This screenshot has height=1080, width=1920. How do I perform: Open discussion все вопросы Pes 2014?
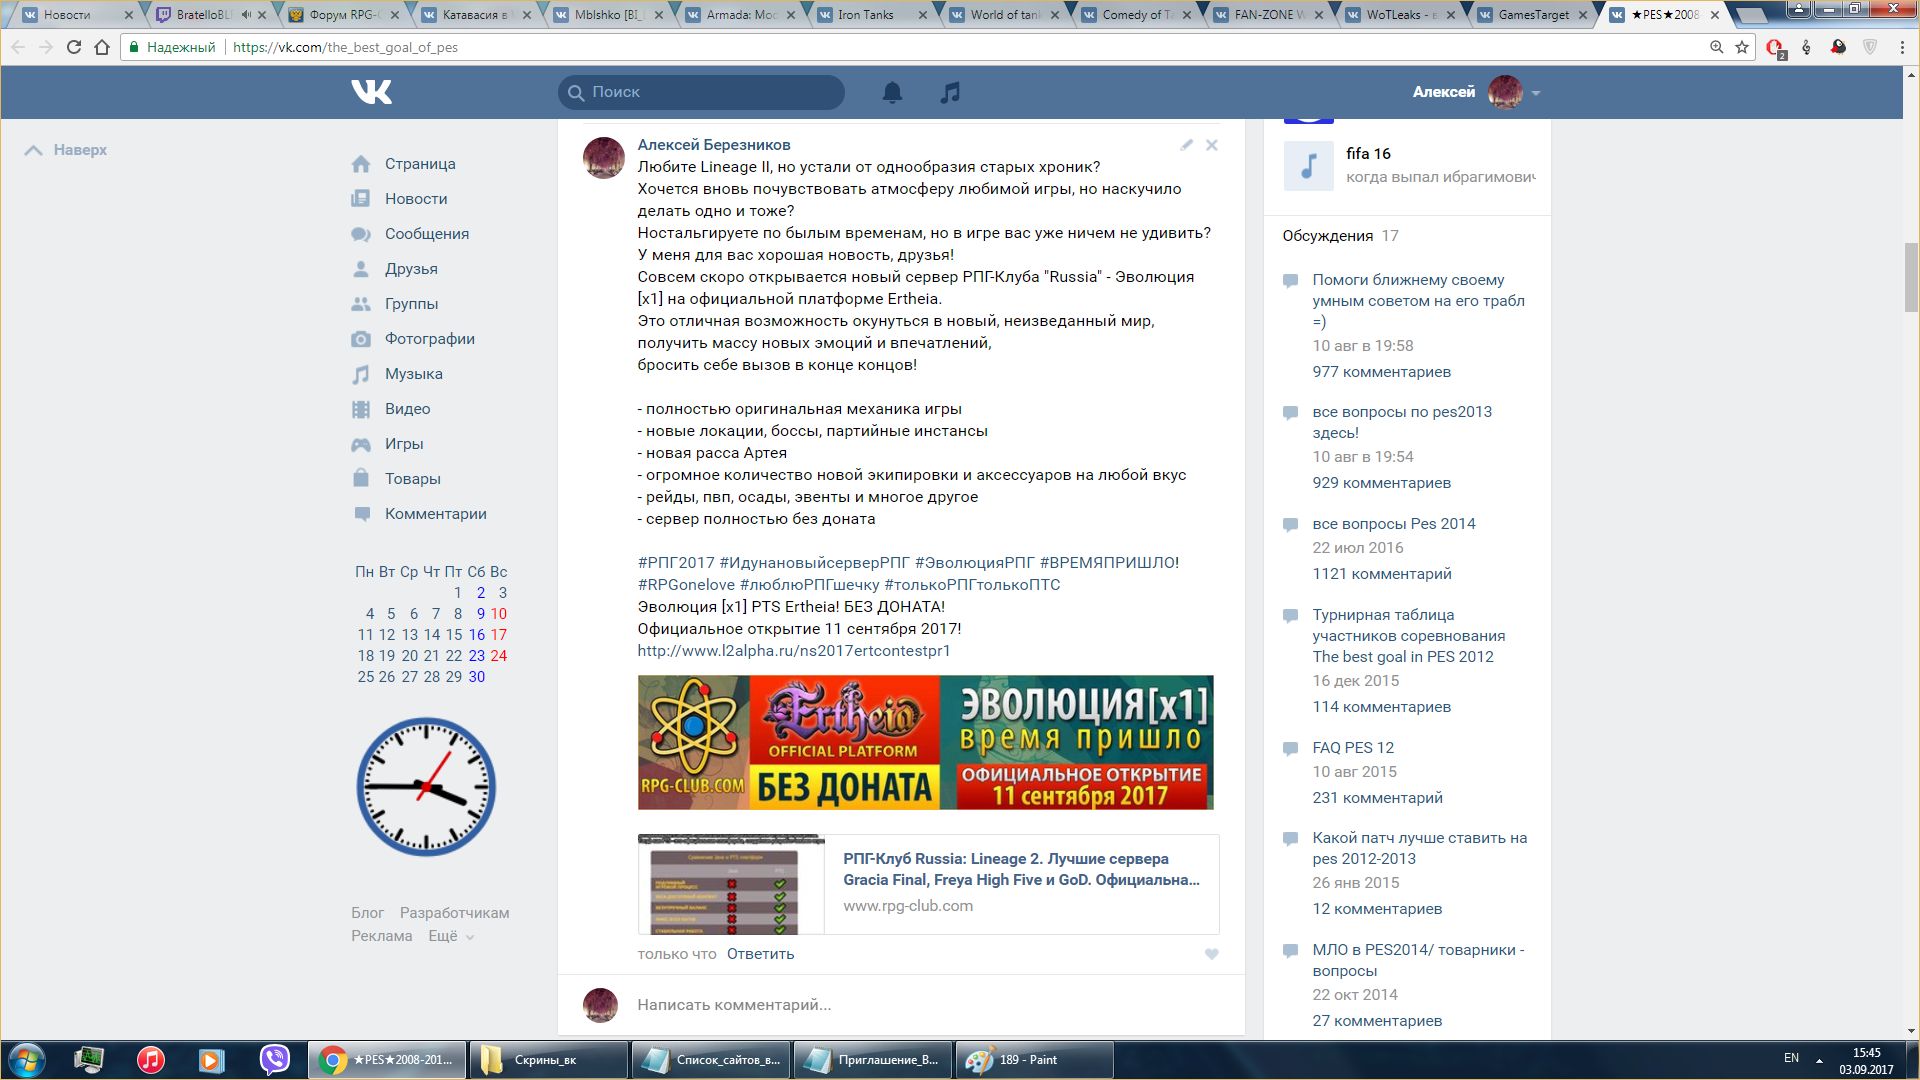point(1394,524)
